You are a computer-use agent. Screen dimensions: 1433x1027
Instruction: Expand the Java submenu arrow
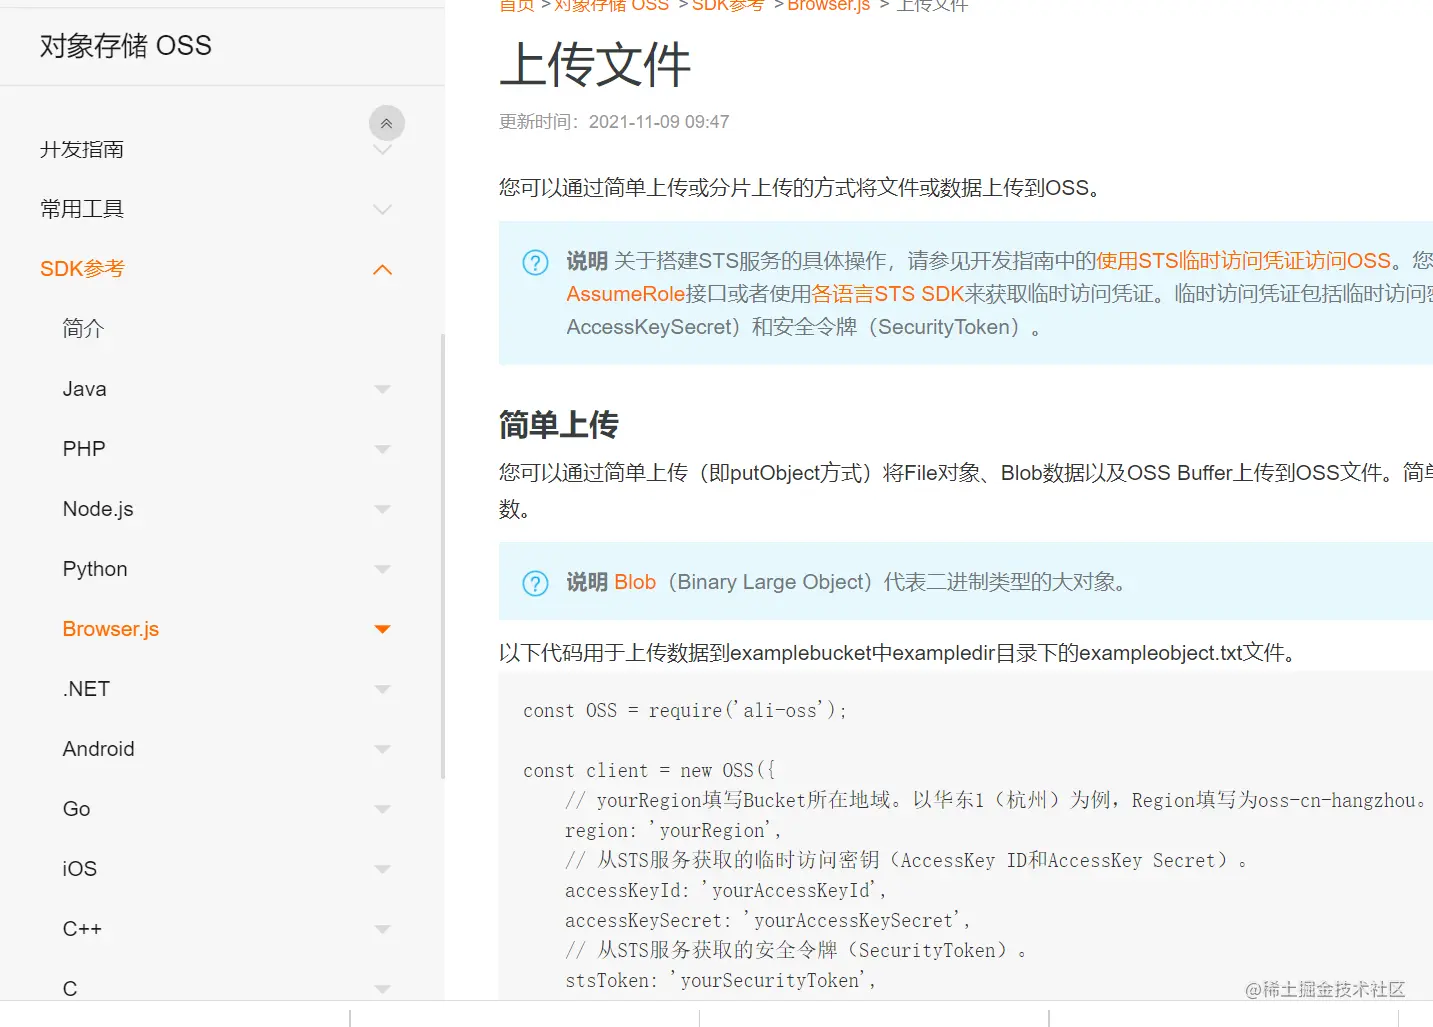pos(382,389)
